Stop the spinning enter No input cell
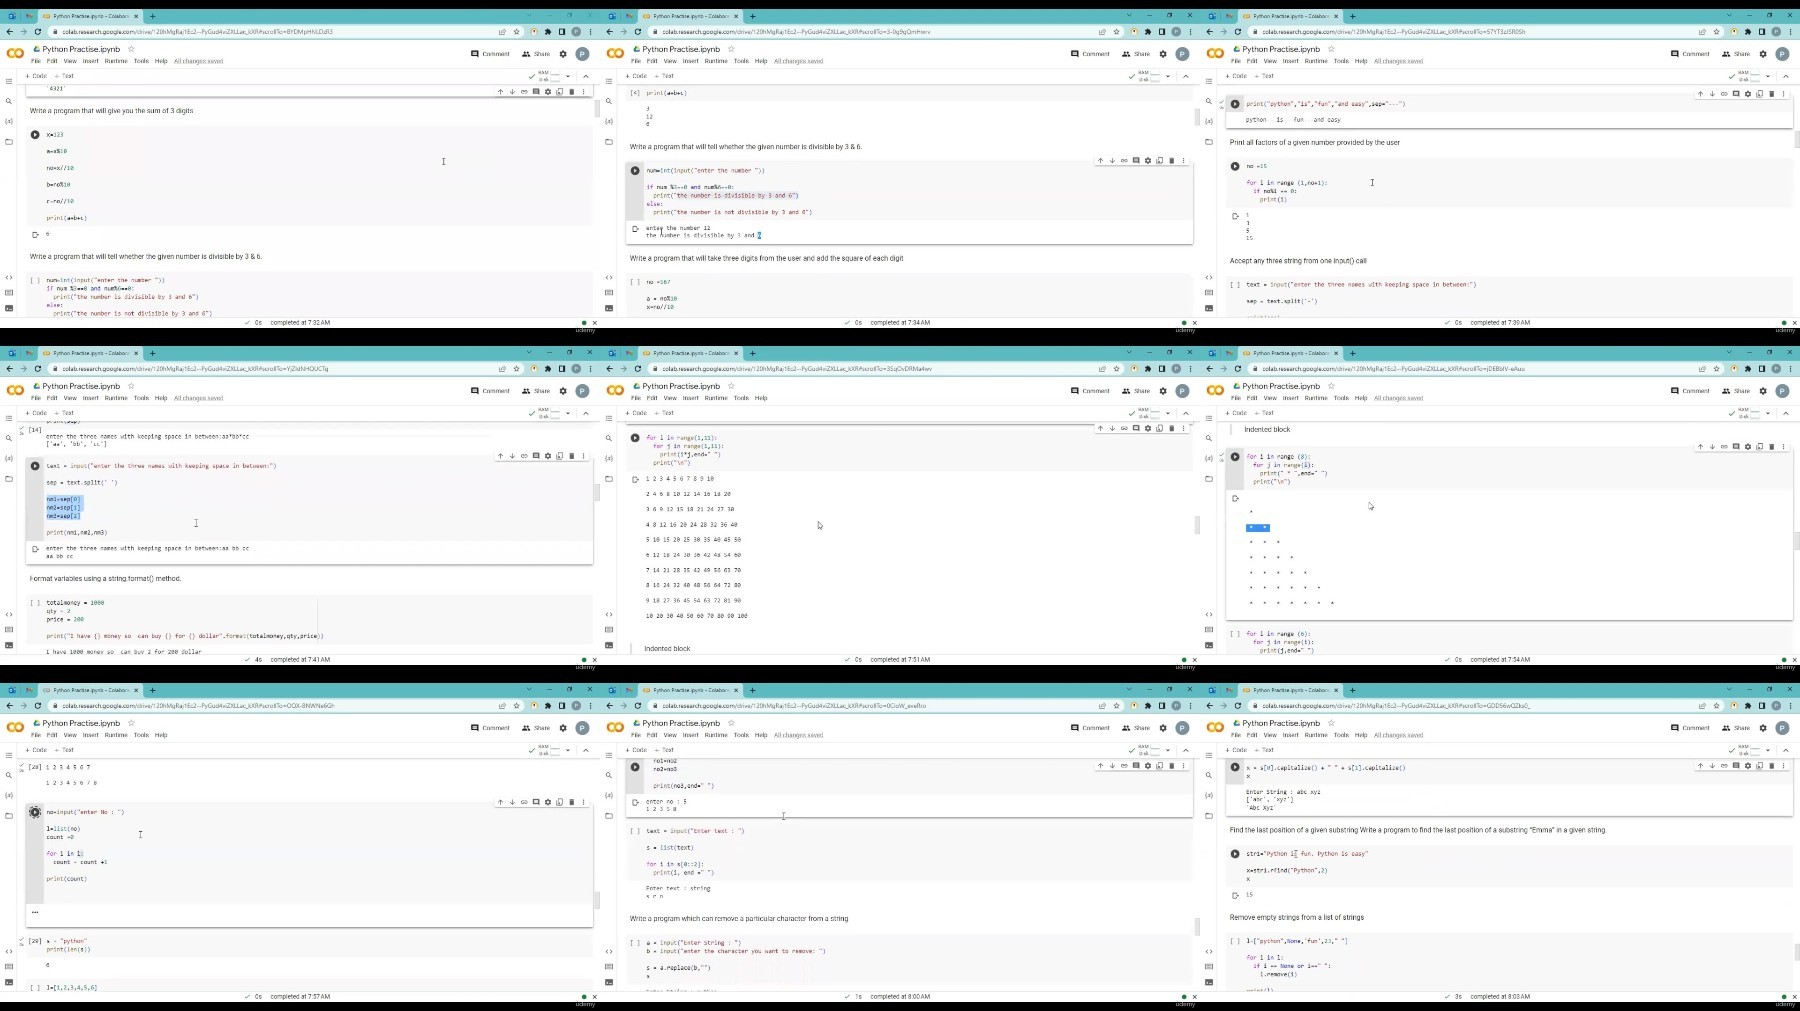The width and height of the screenshot is (1800, 1011). (x=35, y=812)
